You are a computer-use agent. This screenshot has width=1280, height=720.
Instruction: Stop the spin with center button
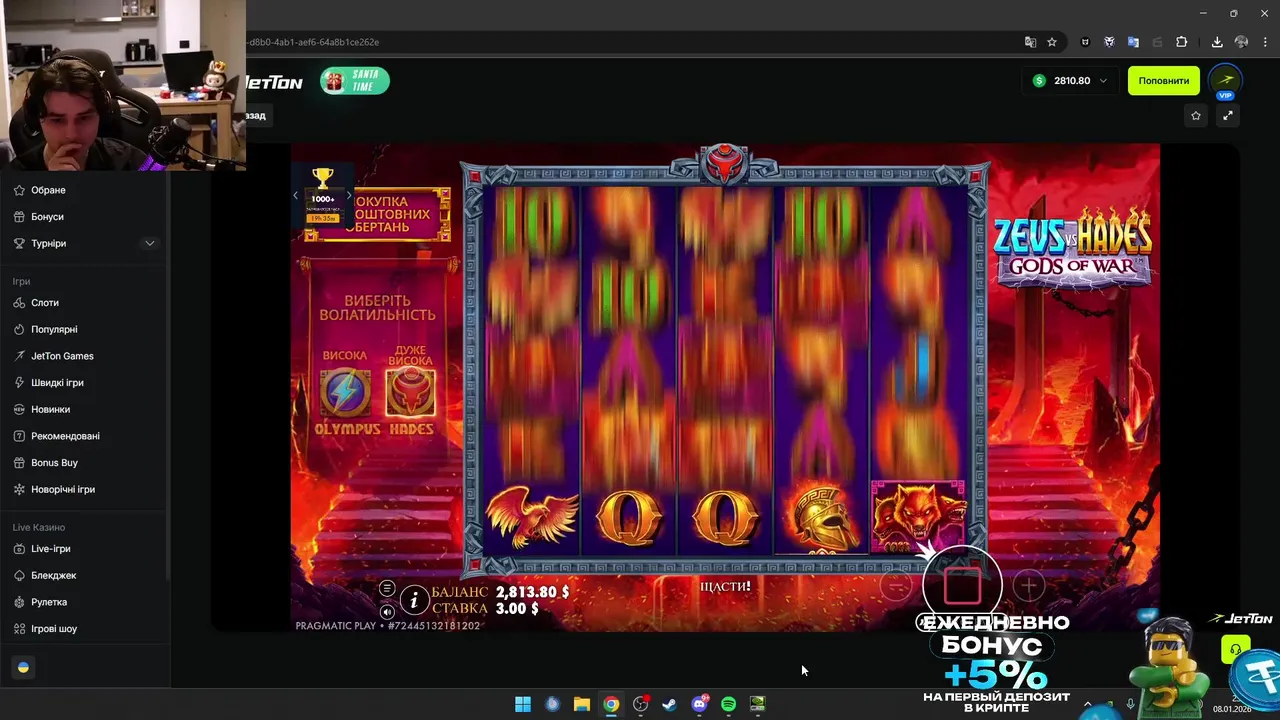coord(962,587)
